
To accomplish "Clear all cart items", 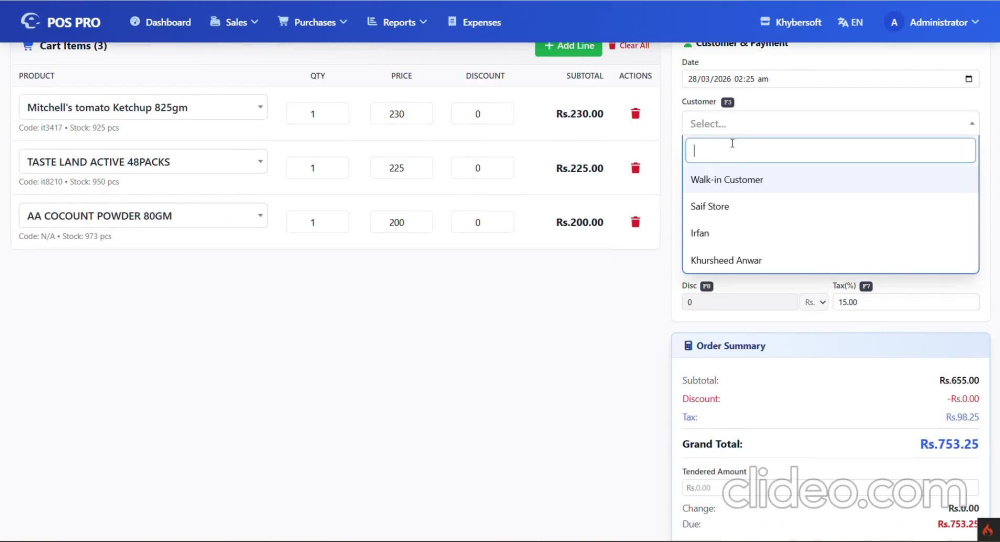I will point(629,46).
